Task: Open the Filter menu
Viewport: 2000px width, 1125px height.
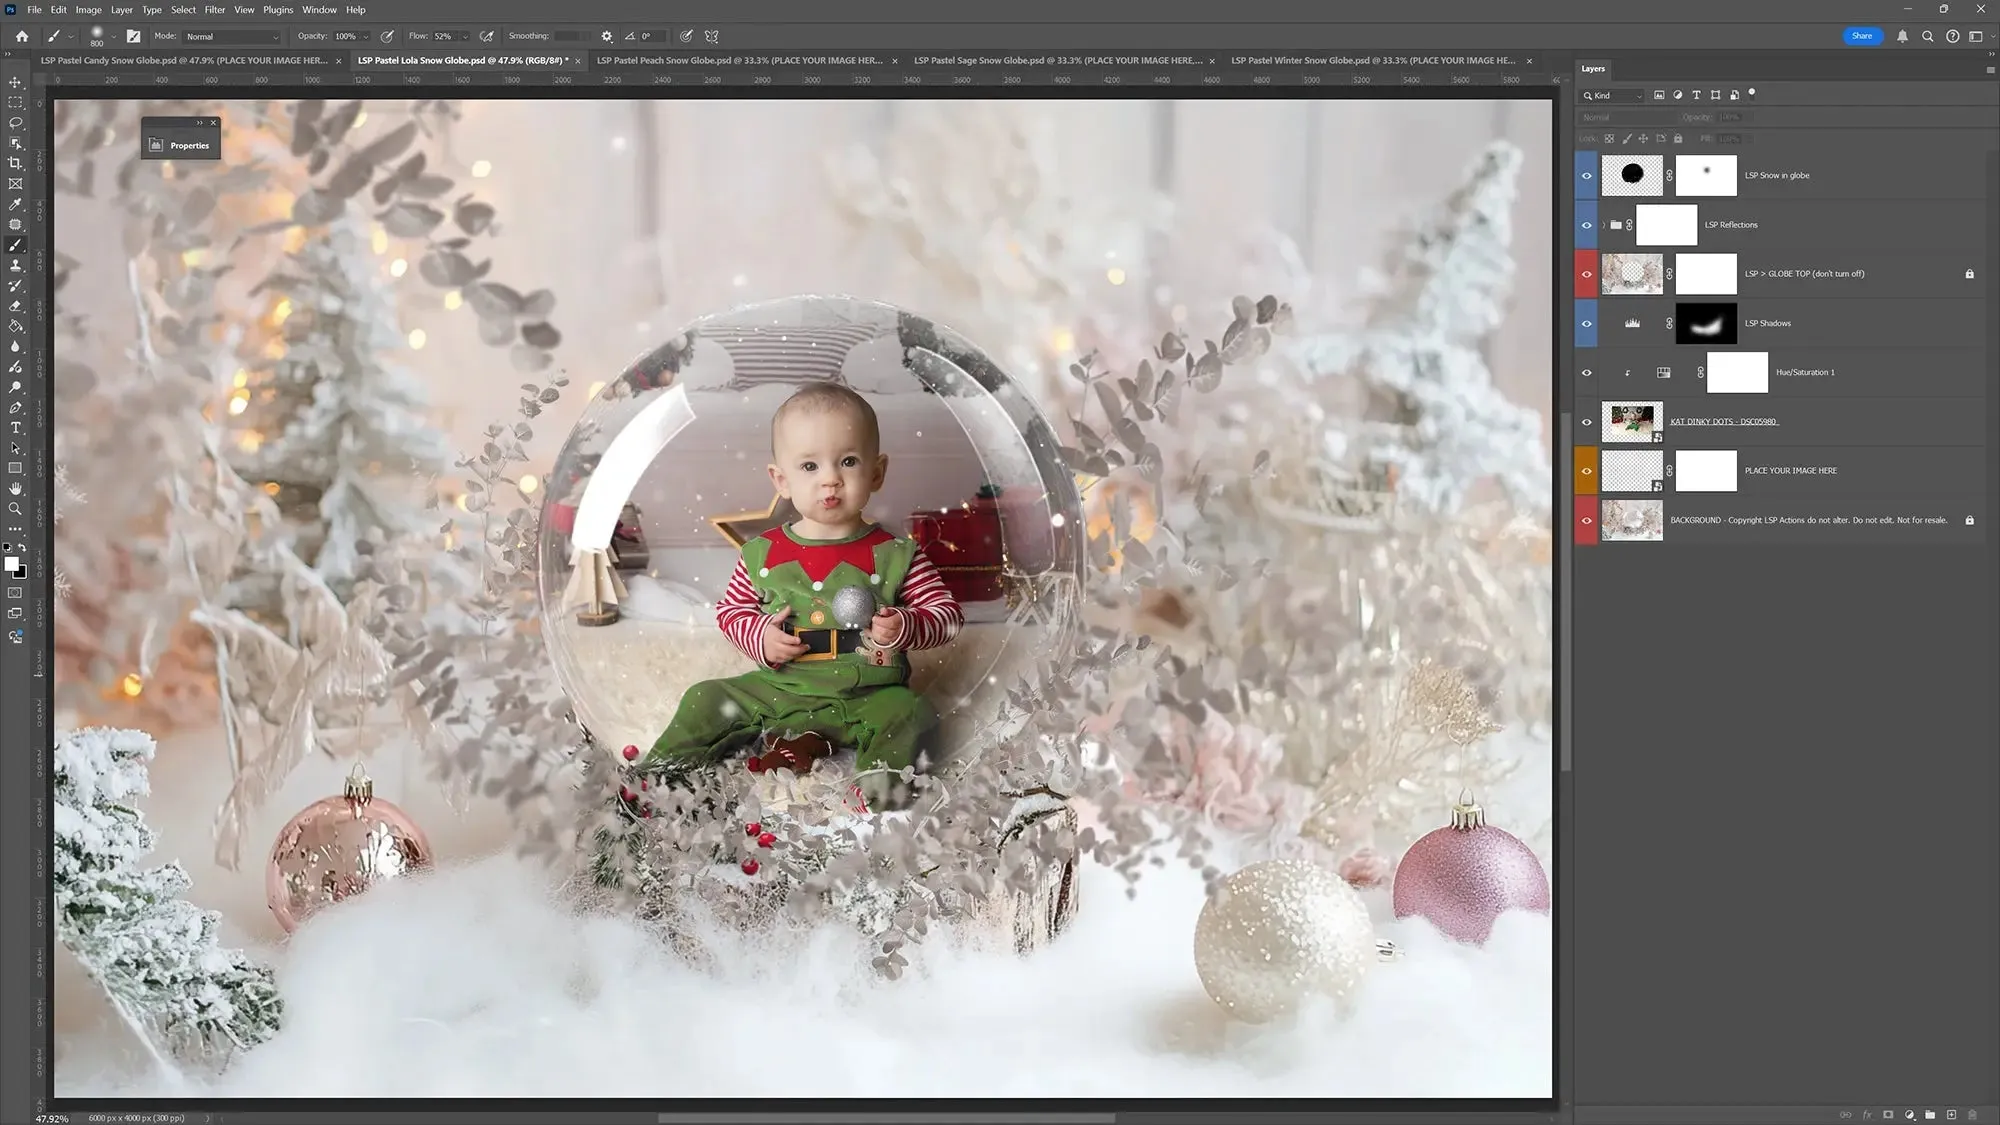Action: click(215, 9)
